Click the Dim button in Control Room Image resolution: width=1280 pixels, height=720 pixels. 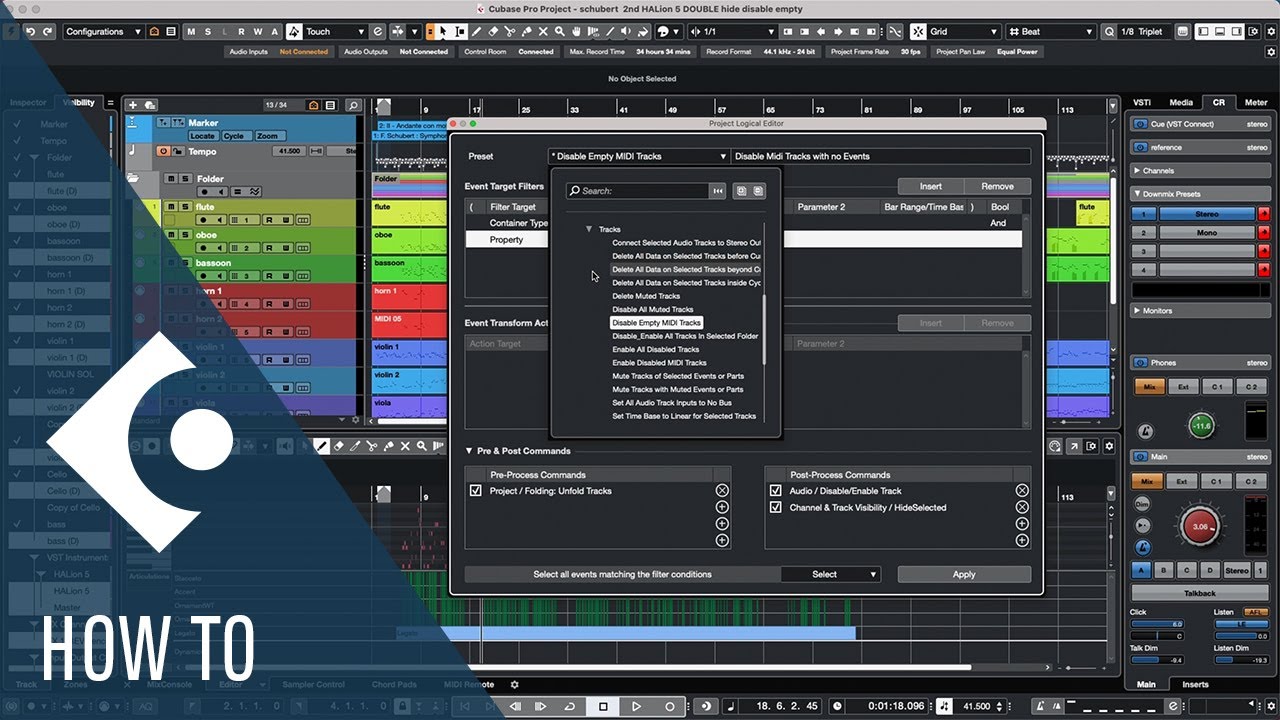pyautogui.click(x=1143, y=505)
